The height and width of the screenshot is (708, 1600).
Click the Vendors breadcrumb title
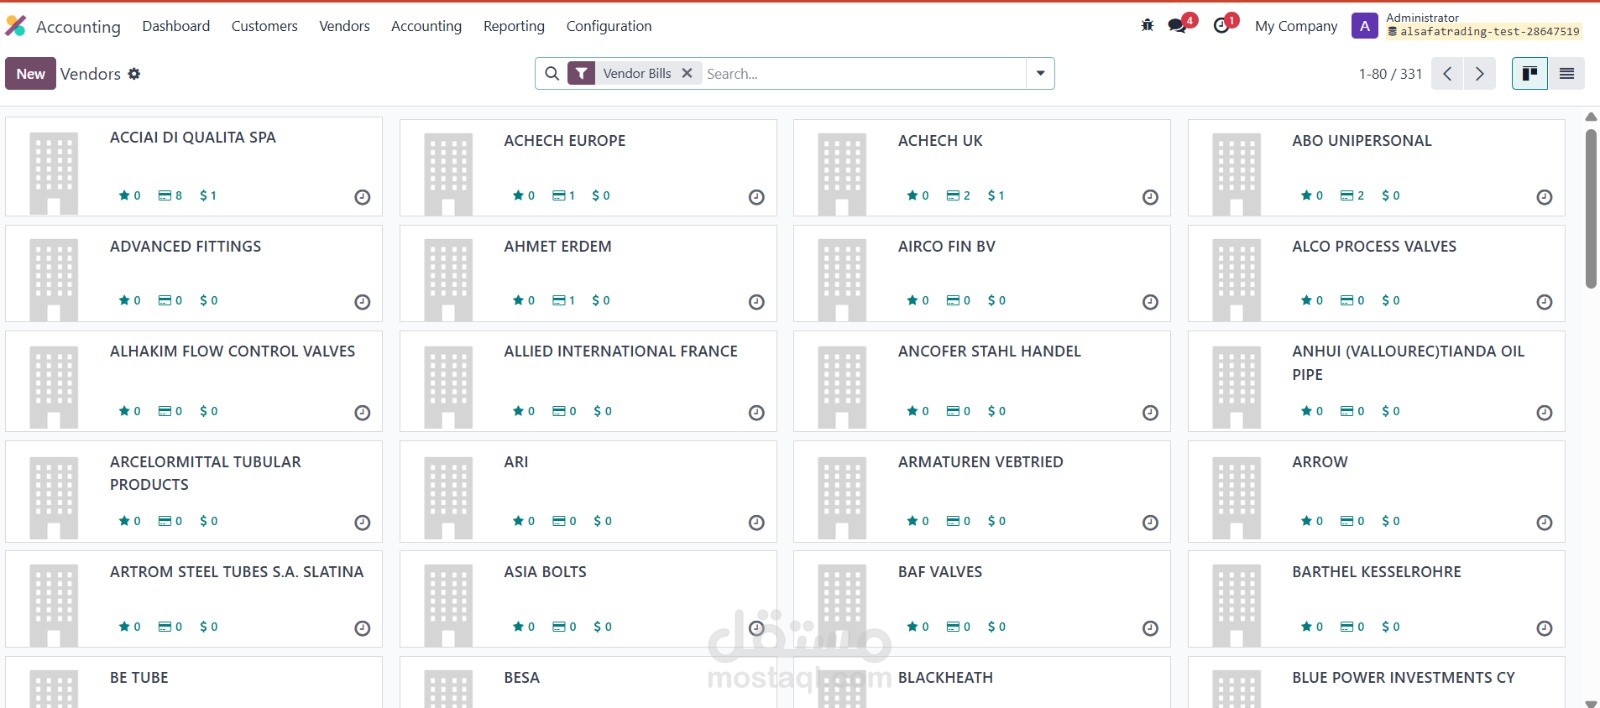point(90,74)
